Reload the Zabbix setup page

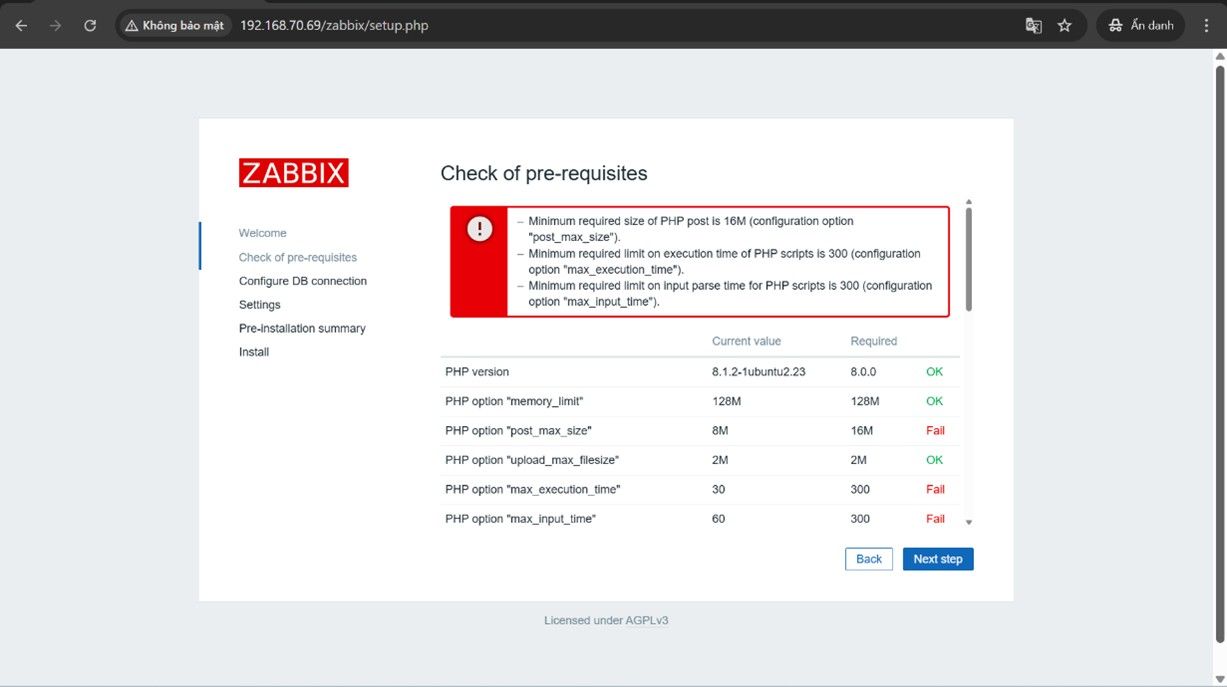90,26
